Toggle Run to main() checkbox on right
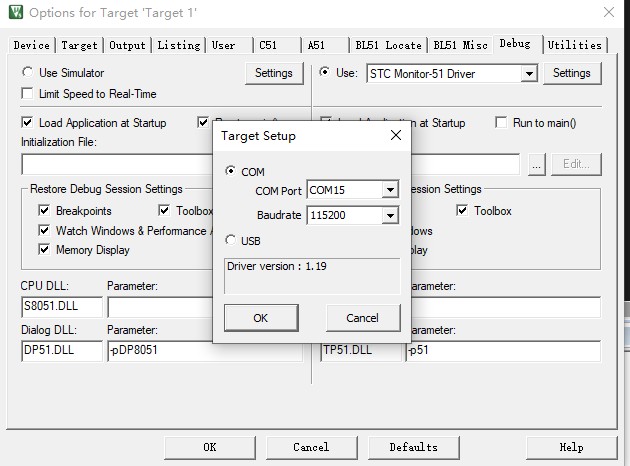Screen dimensions: 630x466 point(501,122)
